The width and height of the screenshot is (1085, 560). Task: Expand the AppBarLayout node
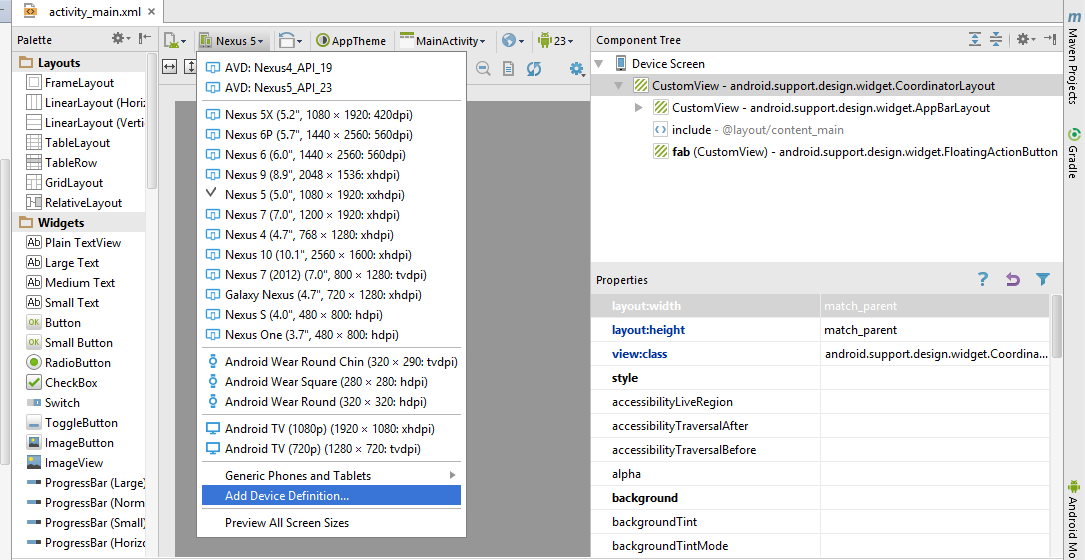(x=639, y=108)
